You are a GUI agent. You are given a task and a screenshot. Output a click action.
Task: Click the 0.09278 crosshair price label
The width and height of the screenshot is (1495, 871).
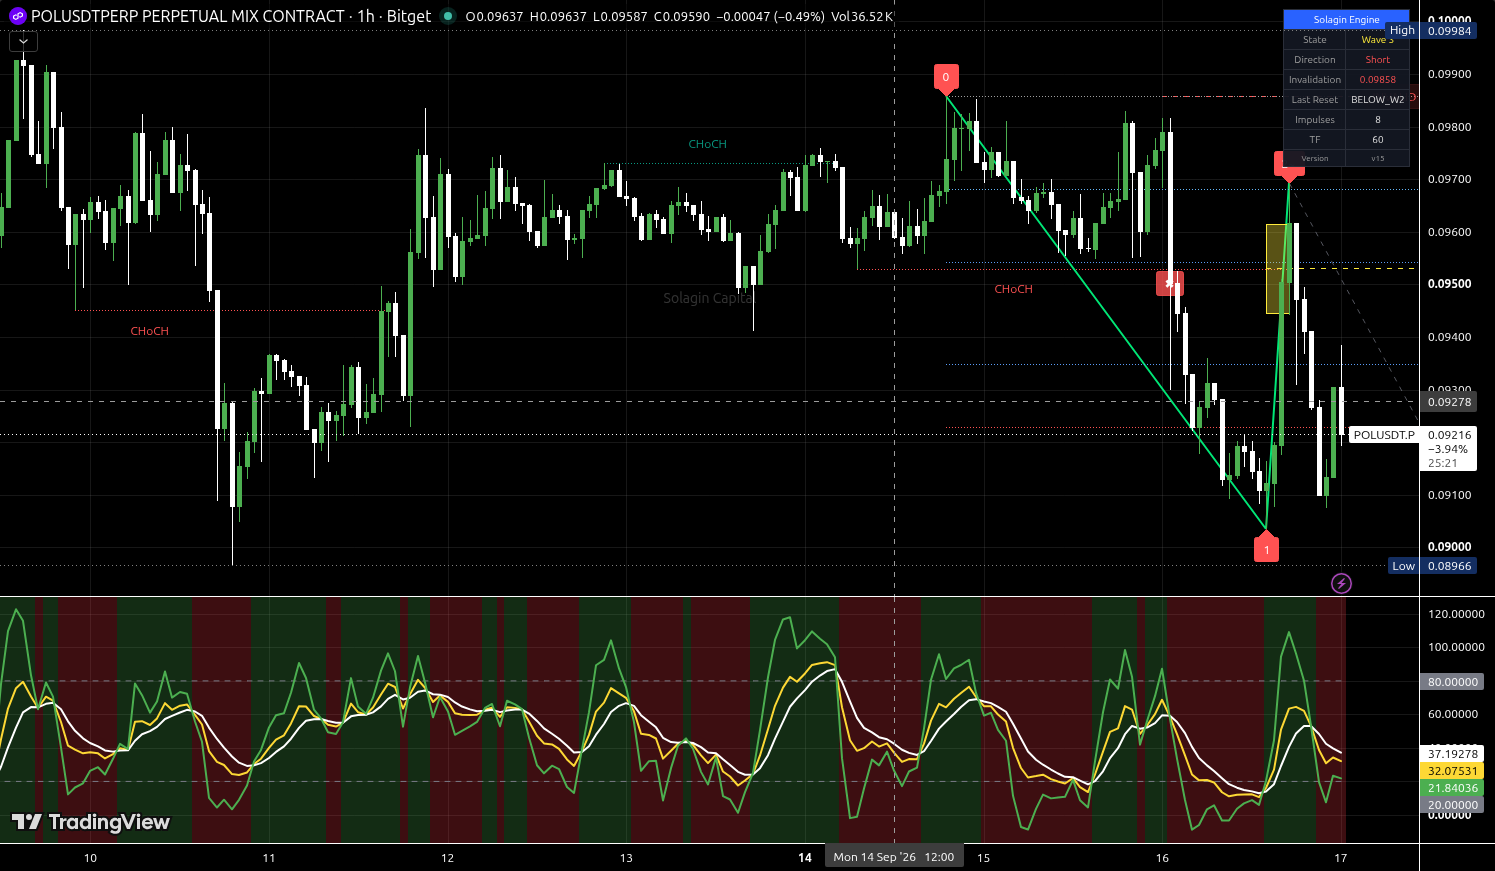point(1449,402)
